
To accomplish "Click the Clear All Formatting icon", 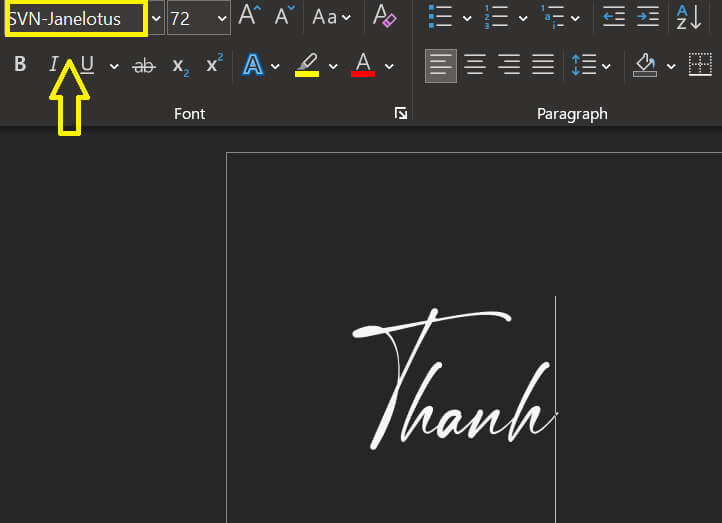I will [384, 17].
